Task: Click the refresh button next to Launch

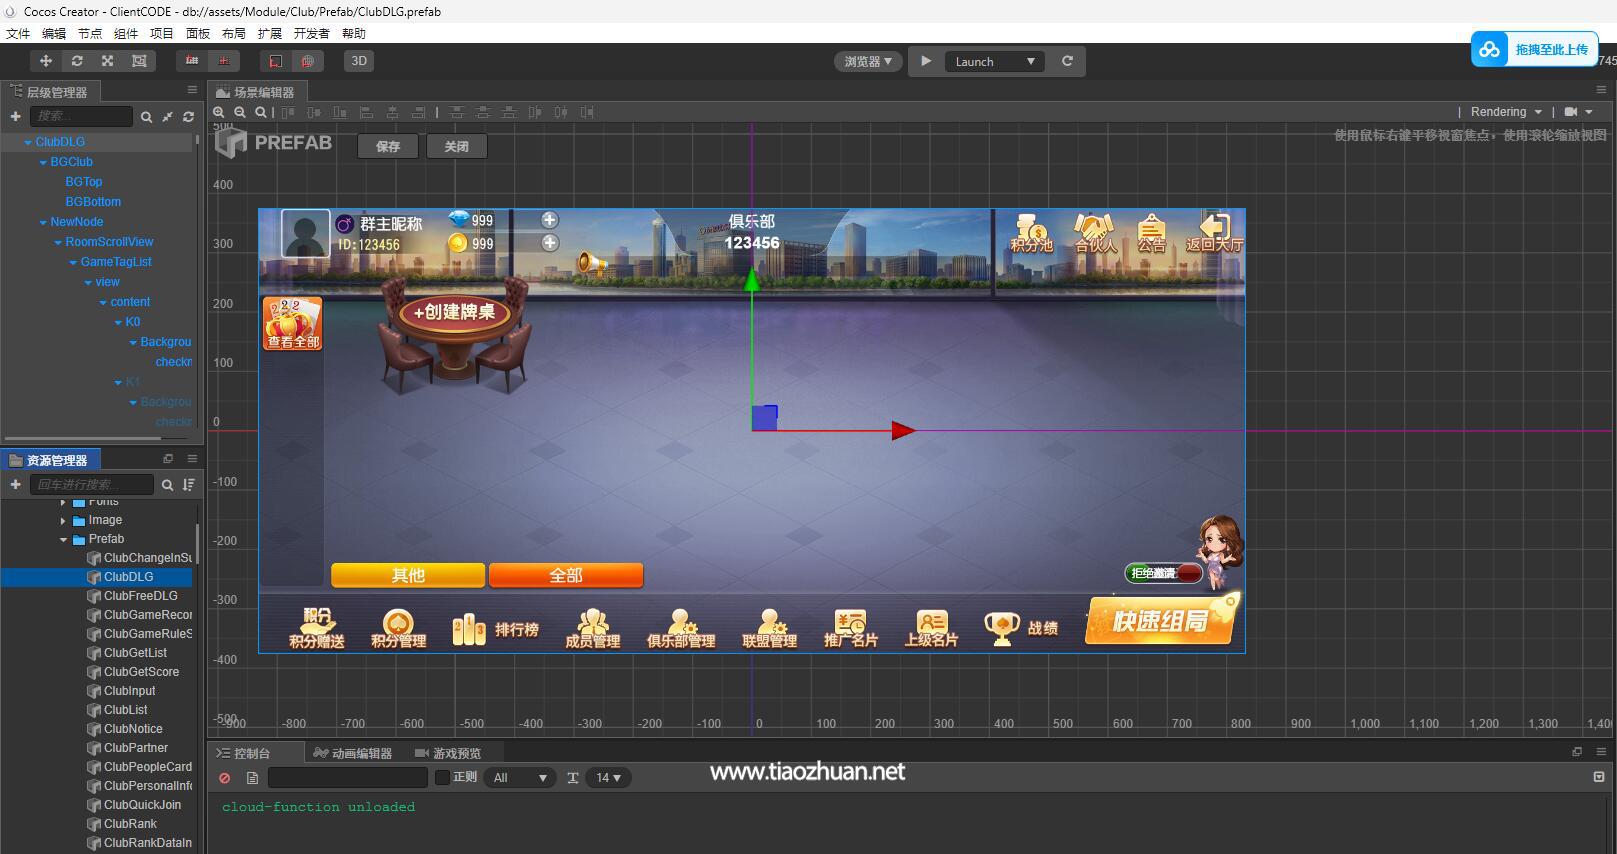Action: point(1067,61)
